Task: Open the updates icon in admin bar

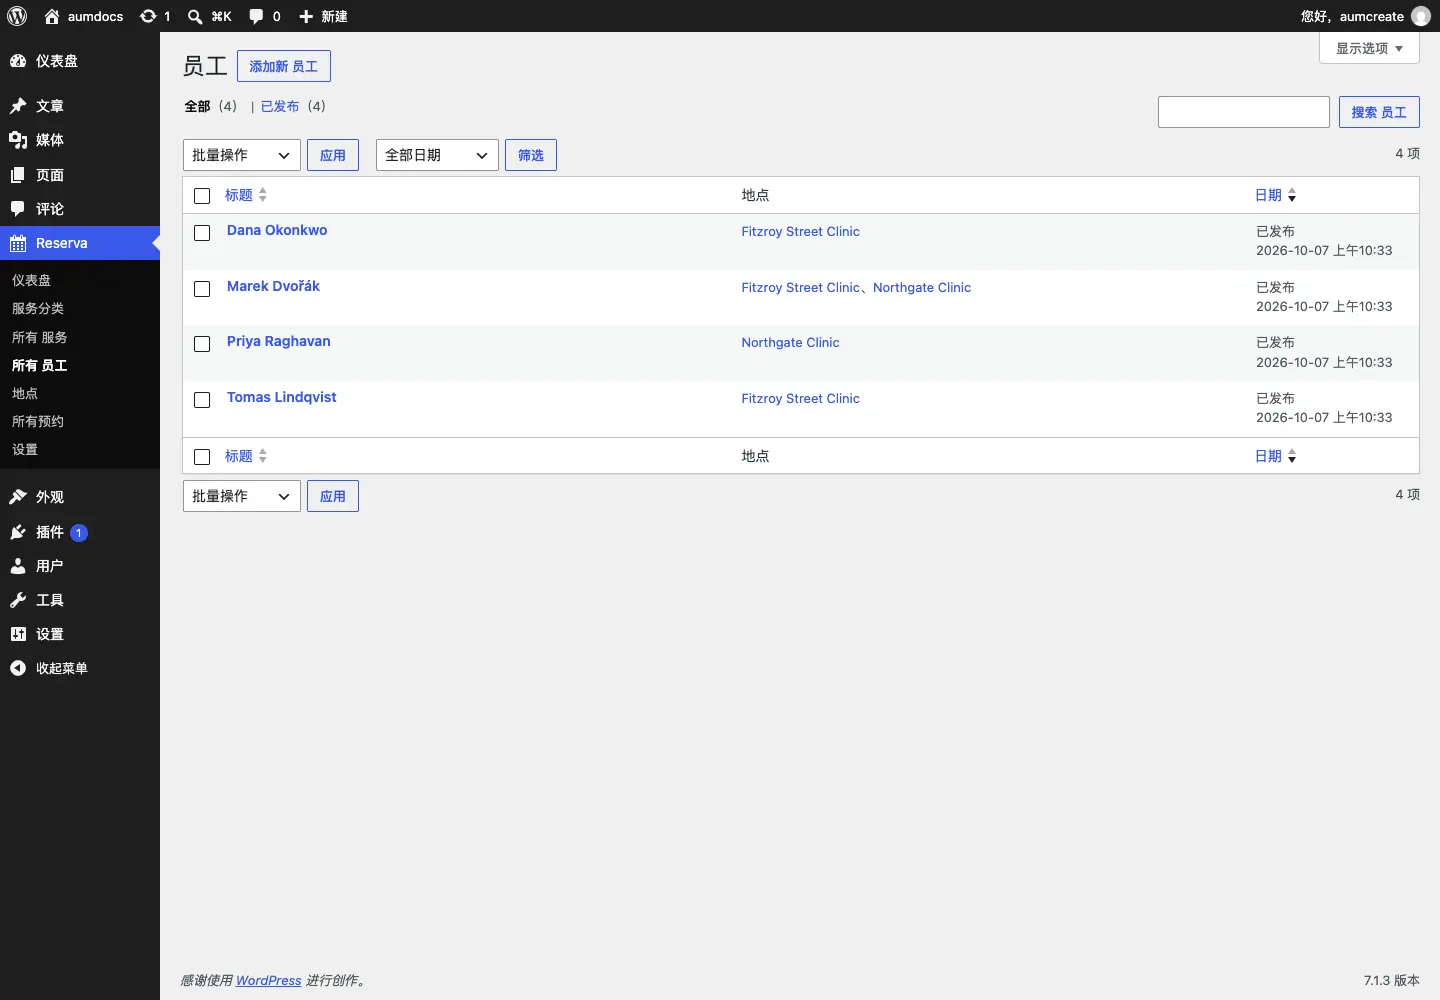Action: 148,16
